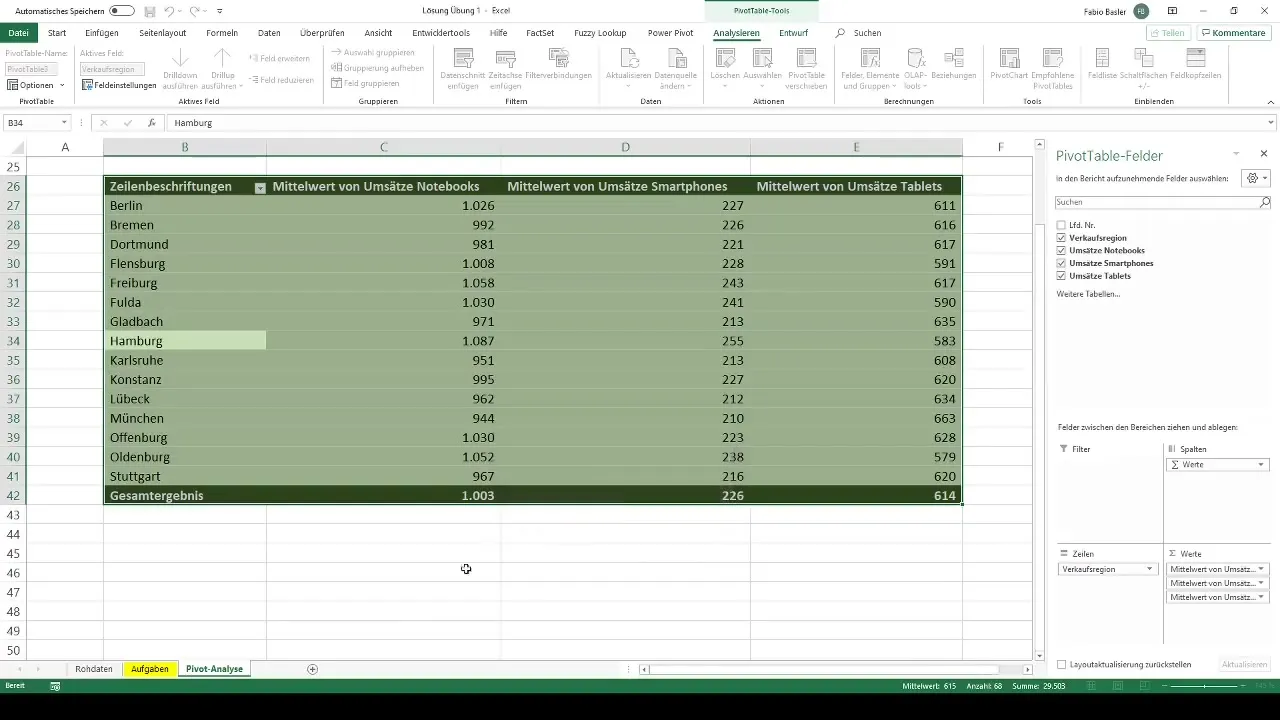Click Feld erweitern
Image resolution: width=1280 pixels, height=720 pixels.
[x=280, y=59]
